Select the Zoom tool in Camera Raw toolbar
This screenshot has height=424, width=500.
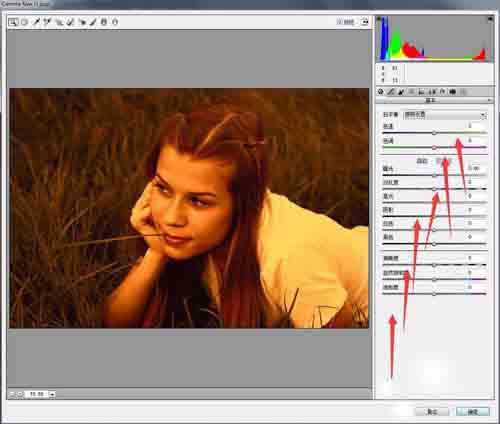pyautogui.click(x=13, y=22)
